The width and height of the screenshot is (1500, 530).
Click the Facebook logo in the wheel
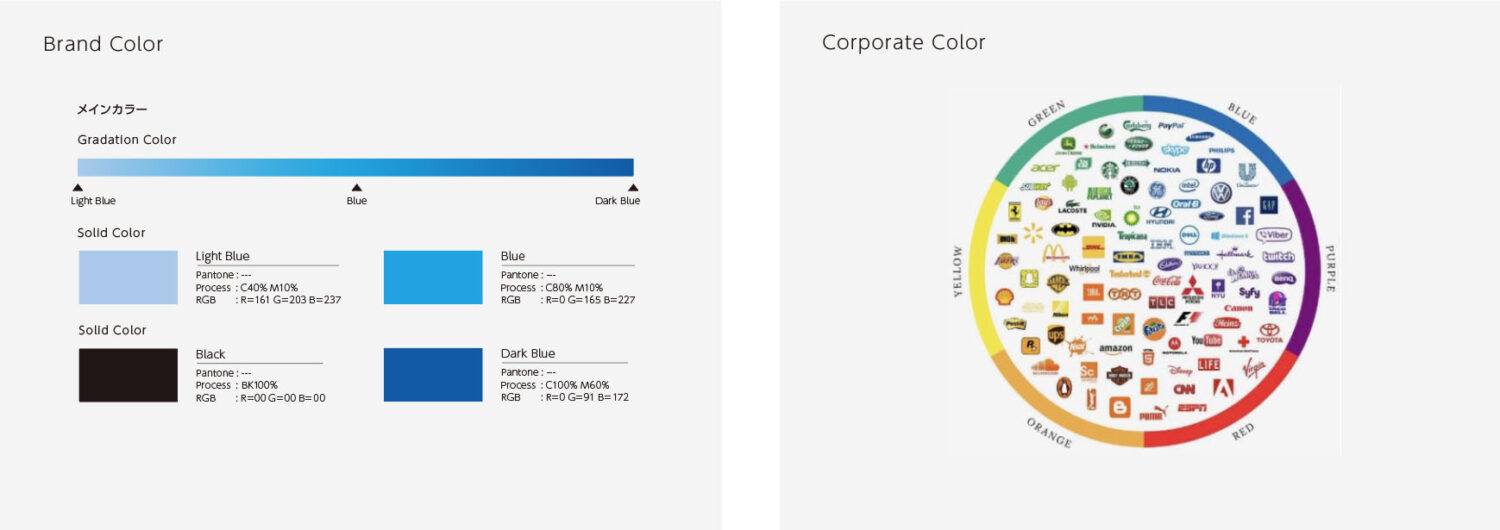point(1244,215)
